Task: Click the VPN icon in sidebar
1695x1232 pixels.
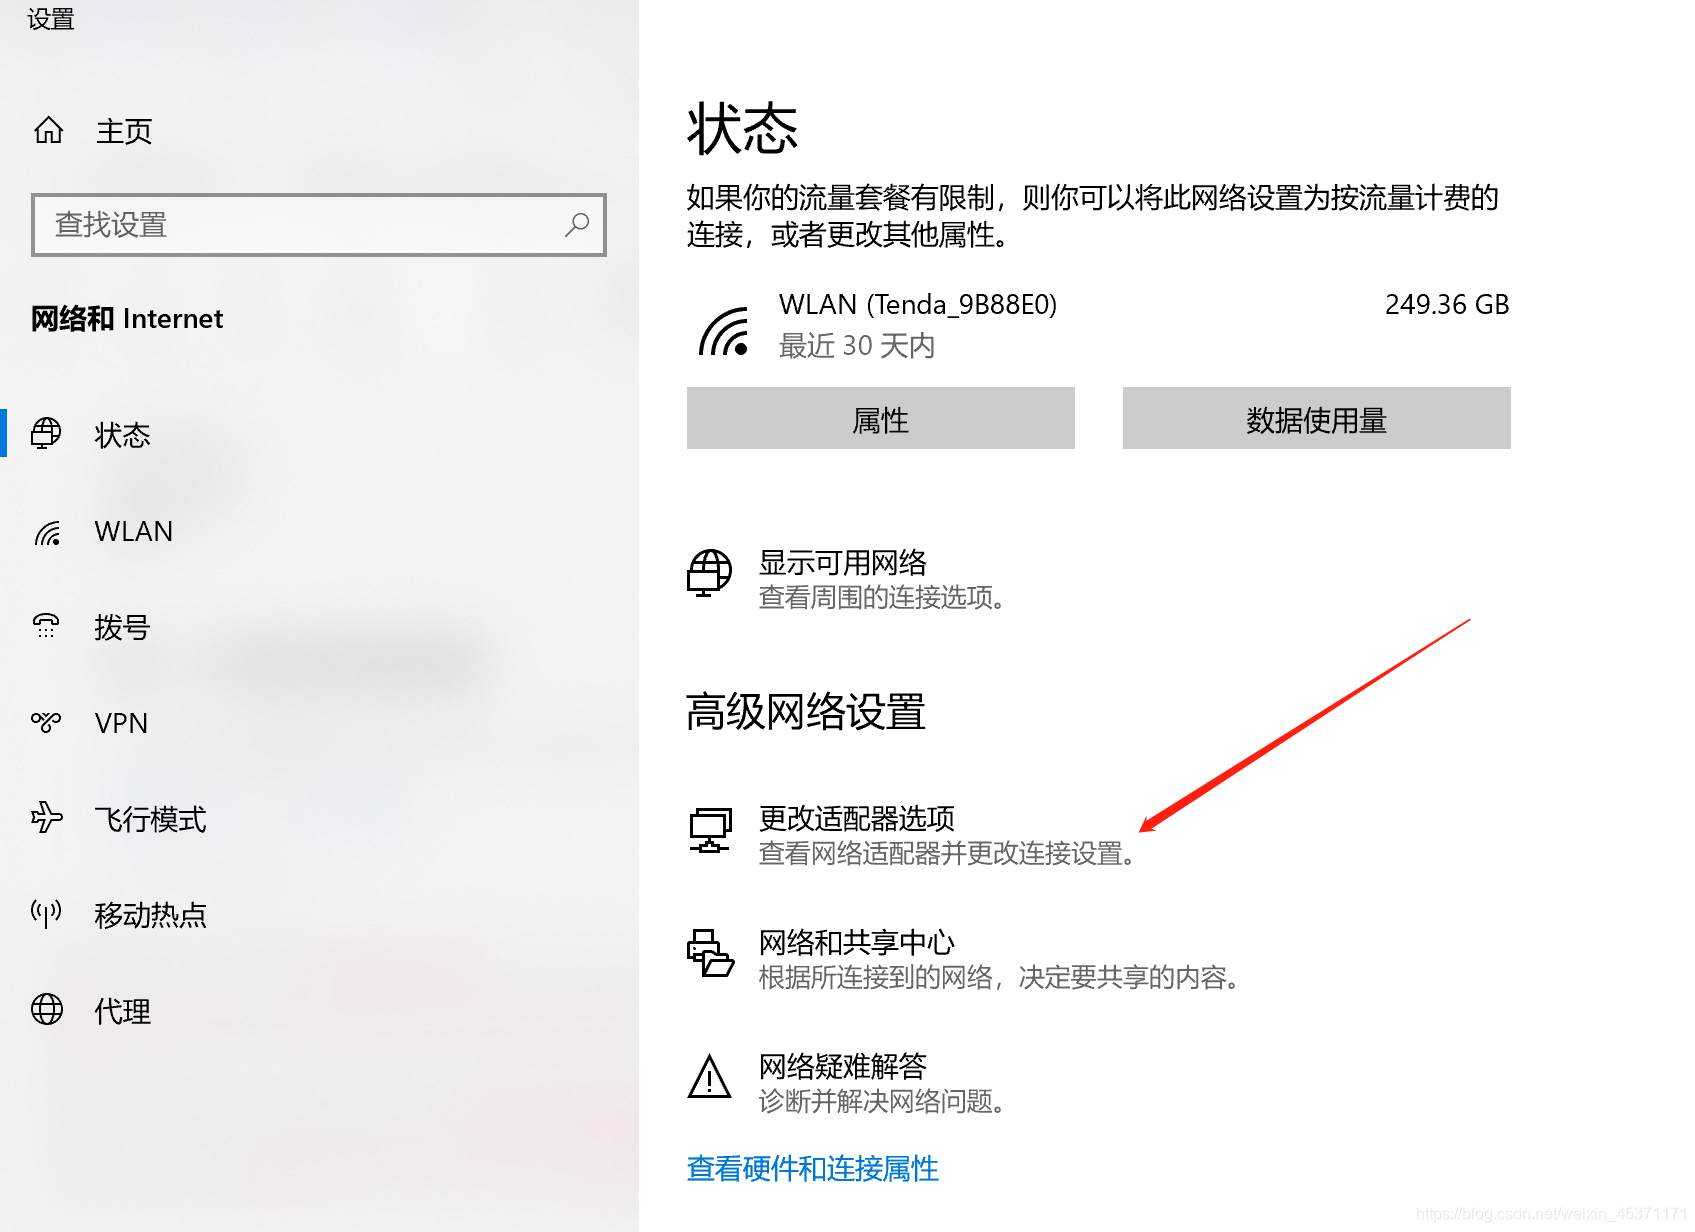Action: coord(46,722)
